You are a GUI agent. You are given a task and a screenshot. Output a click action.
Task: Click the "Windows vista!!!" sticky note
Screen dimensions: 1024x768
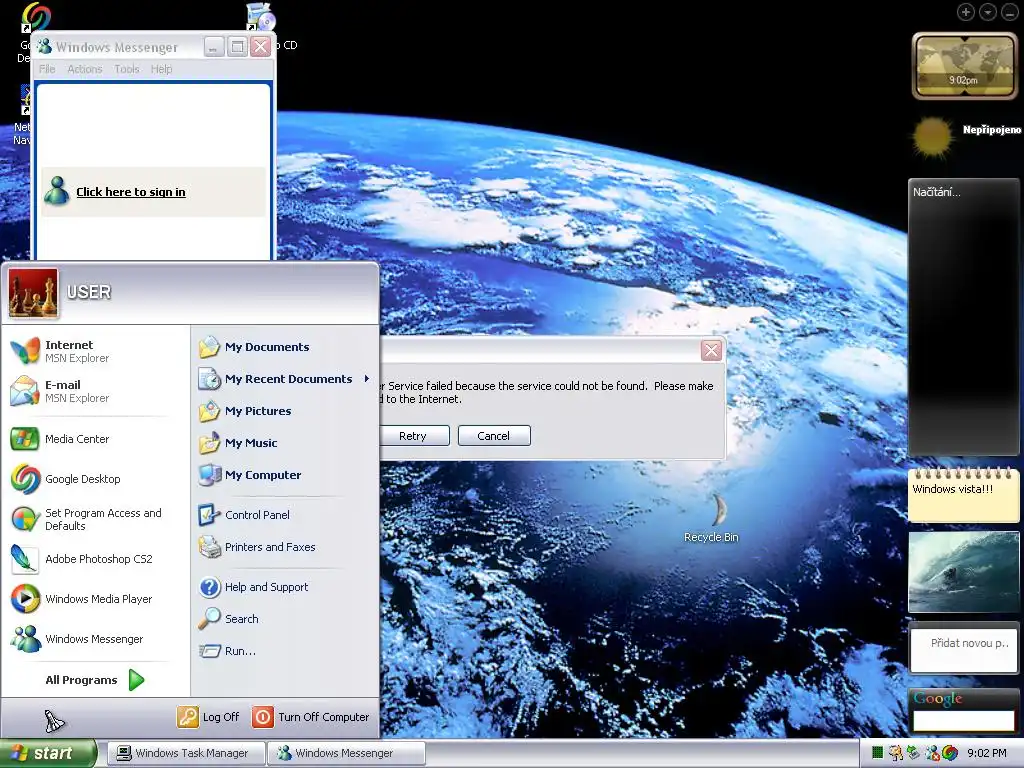tap(964, 496)
